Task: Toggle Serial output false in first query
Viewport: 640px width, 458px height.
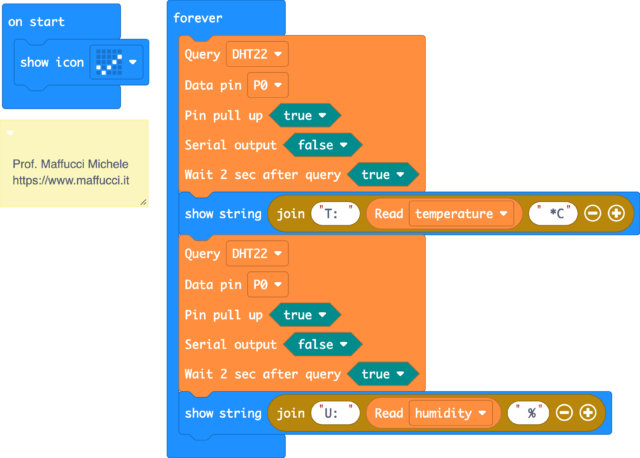Action: pos(322,145)
